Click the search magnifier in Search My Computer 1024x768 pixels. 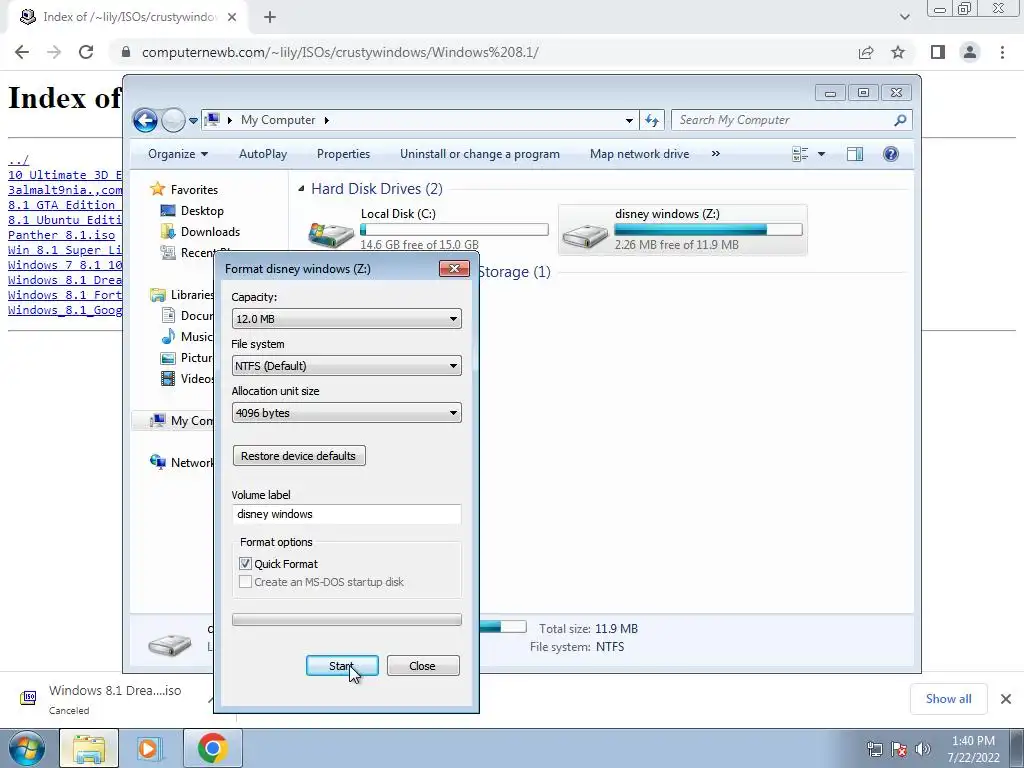click(x=900, y=120)
